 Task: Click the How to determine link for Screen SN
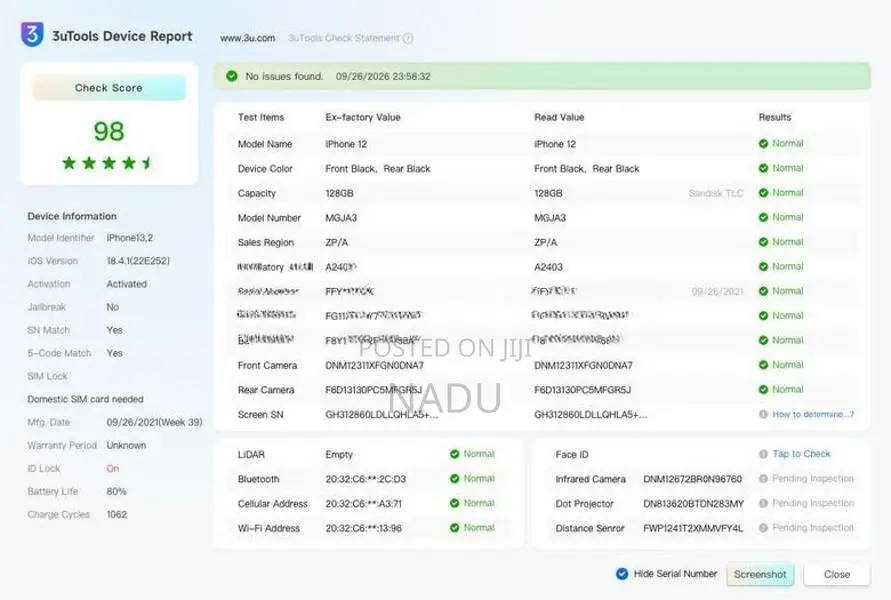(x=813, y=414)
